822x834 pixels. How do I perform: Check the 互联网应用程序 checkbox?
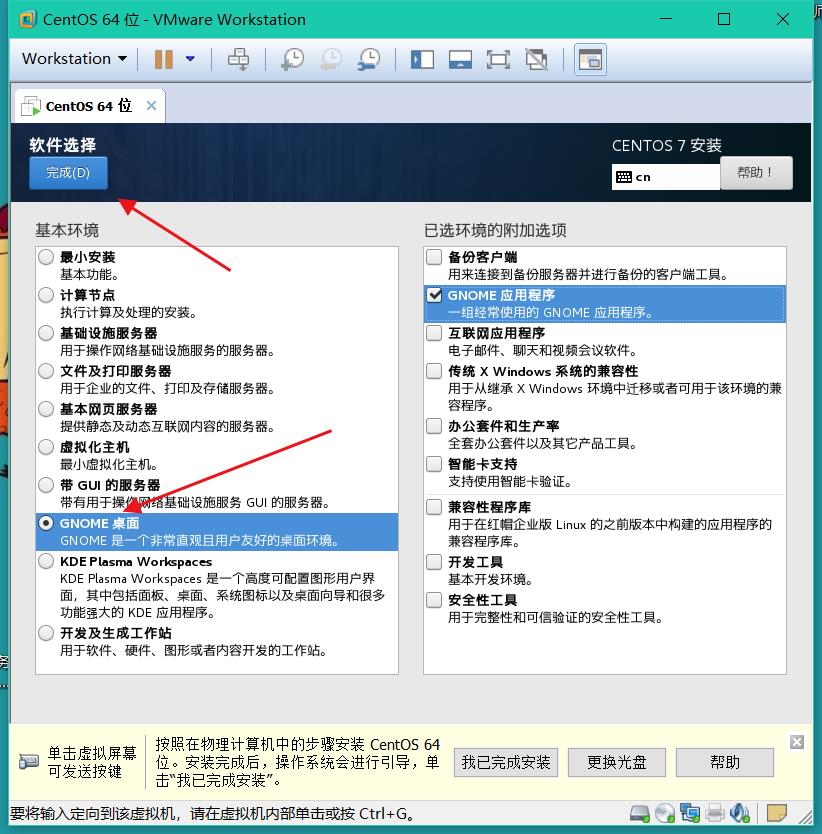(434, 333)
